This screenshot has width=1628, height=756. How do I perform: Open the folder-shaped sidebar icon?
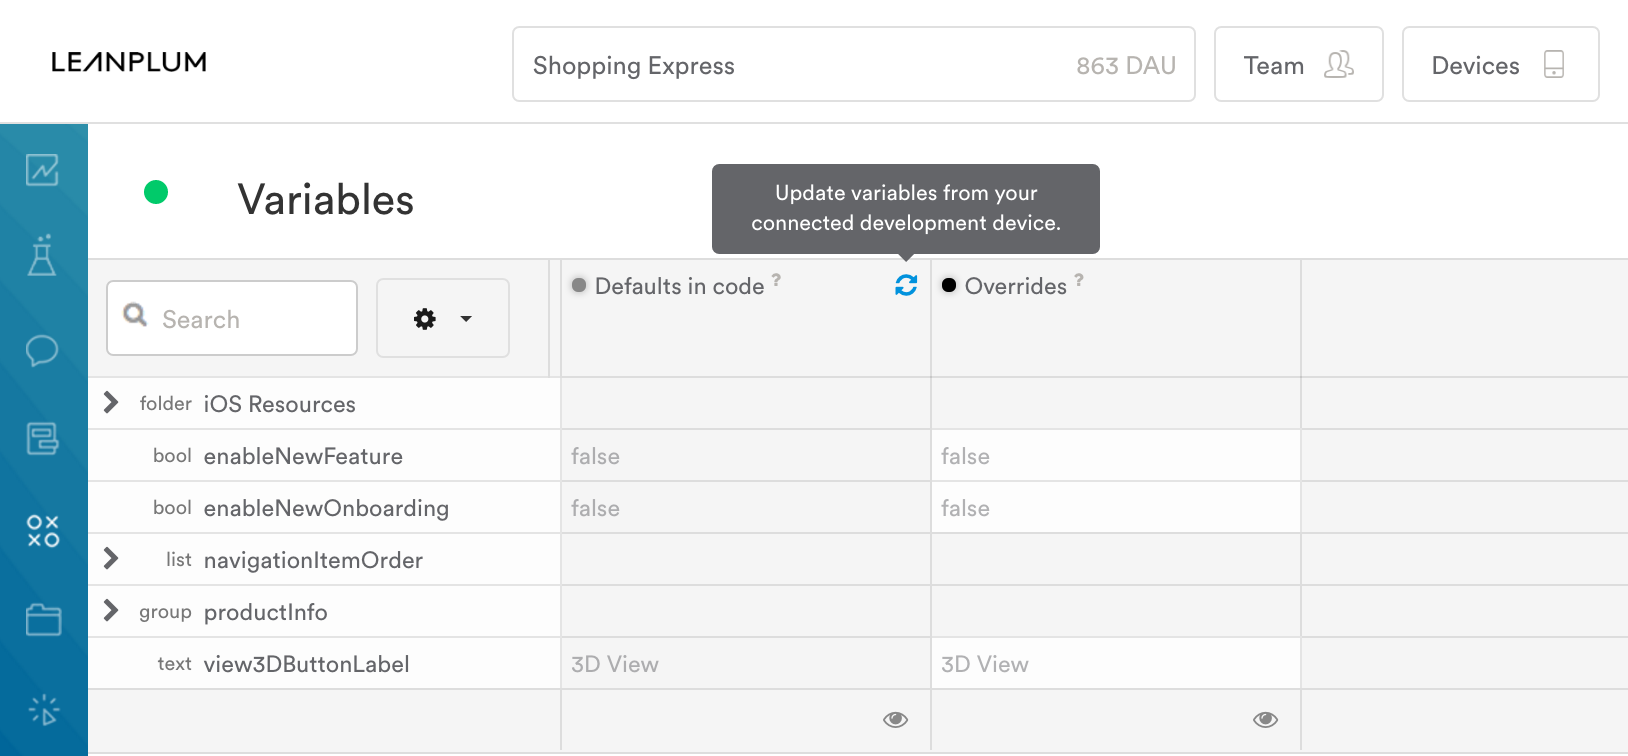(43, 620)
